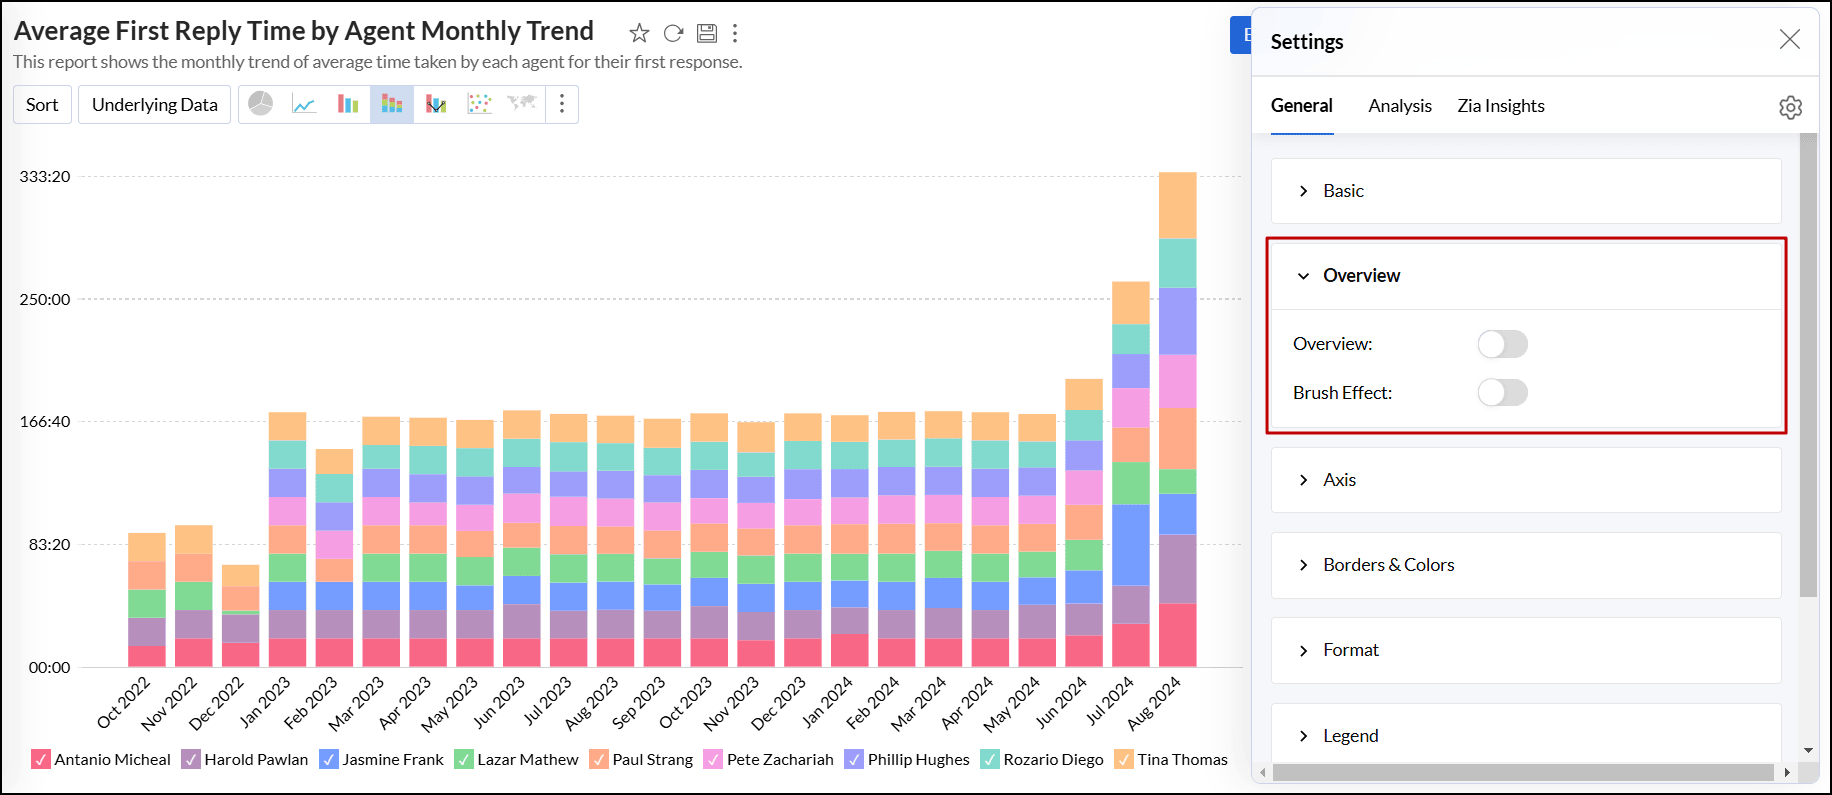The image size is (1832, 795).
Task: Switch to the Zia Insights tab
Action: pos(1500,106)
